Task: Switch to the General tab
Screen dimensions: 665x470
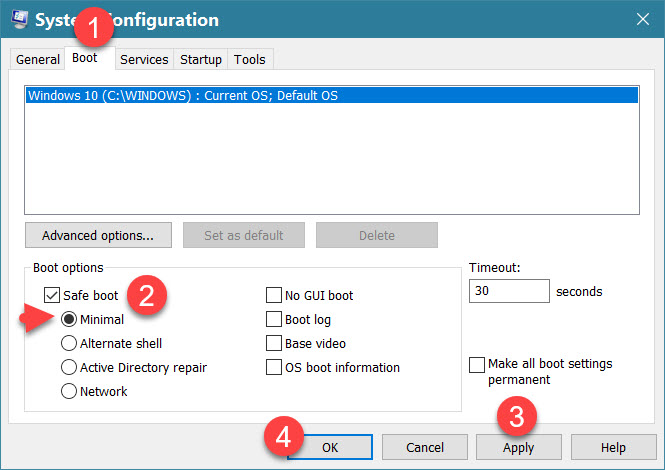Action: click(x=38, y=60)
